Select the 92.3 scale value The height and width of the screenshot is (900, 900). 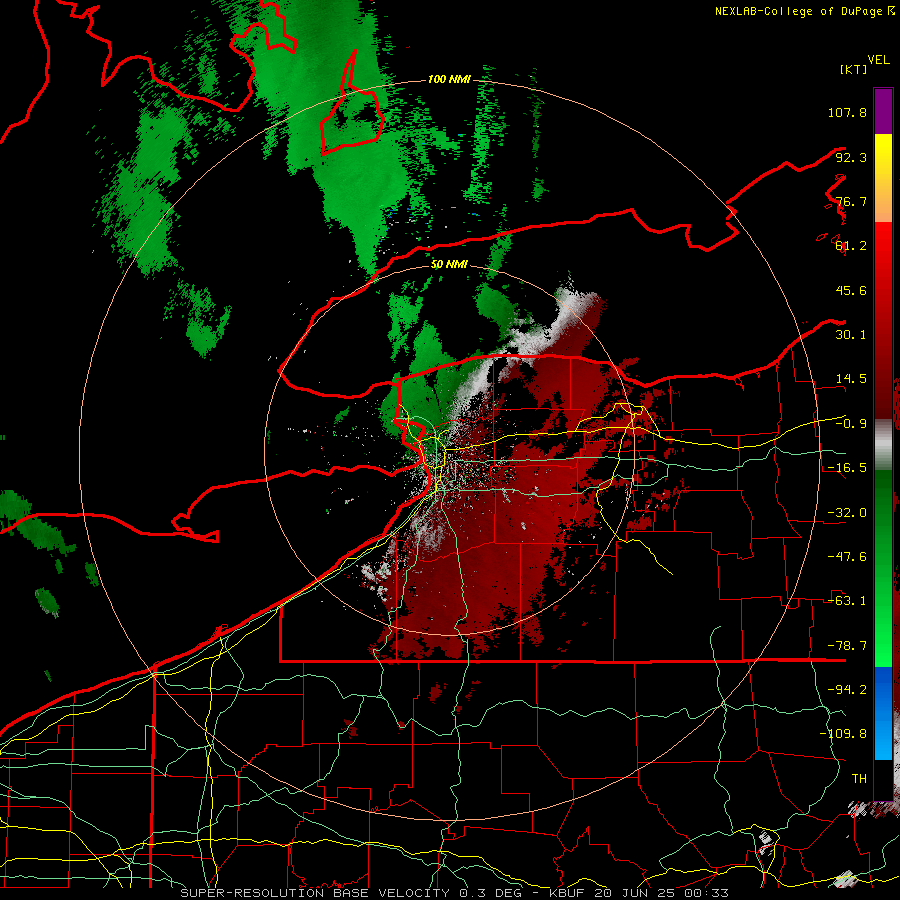pos(851,157)
